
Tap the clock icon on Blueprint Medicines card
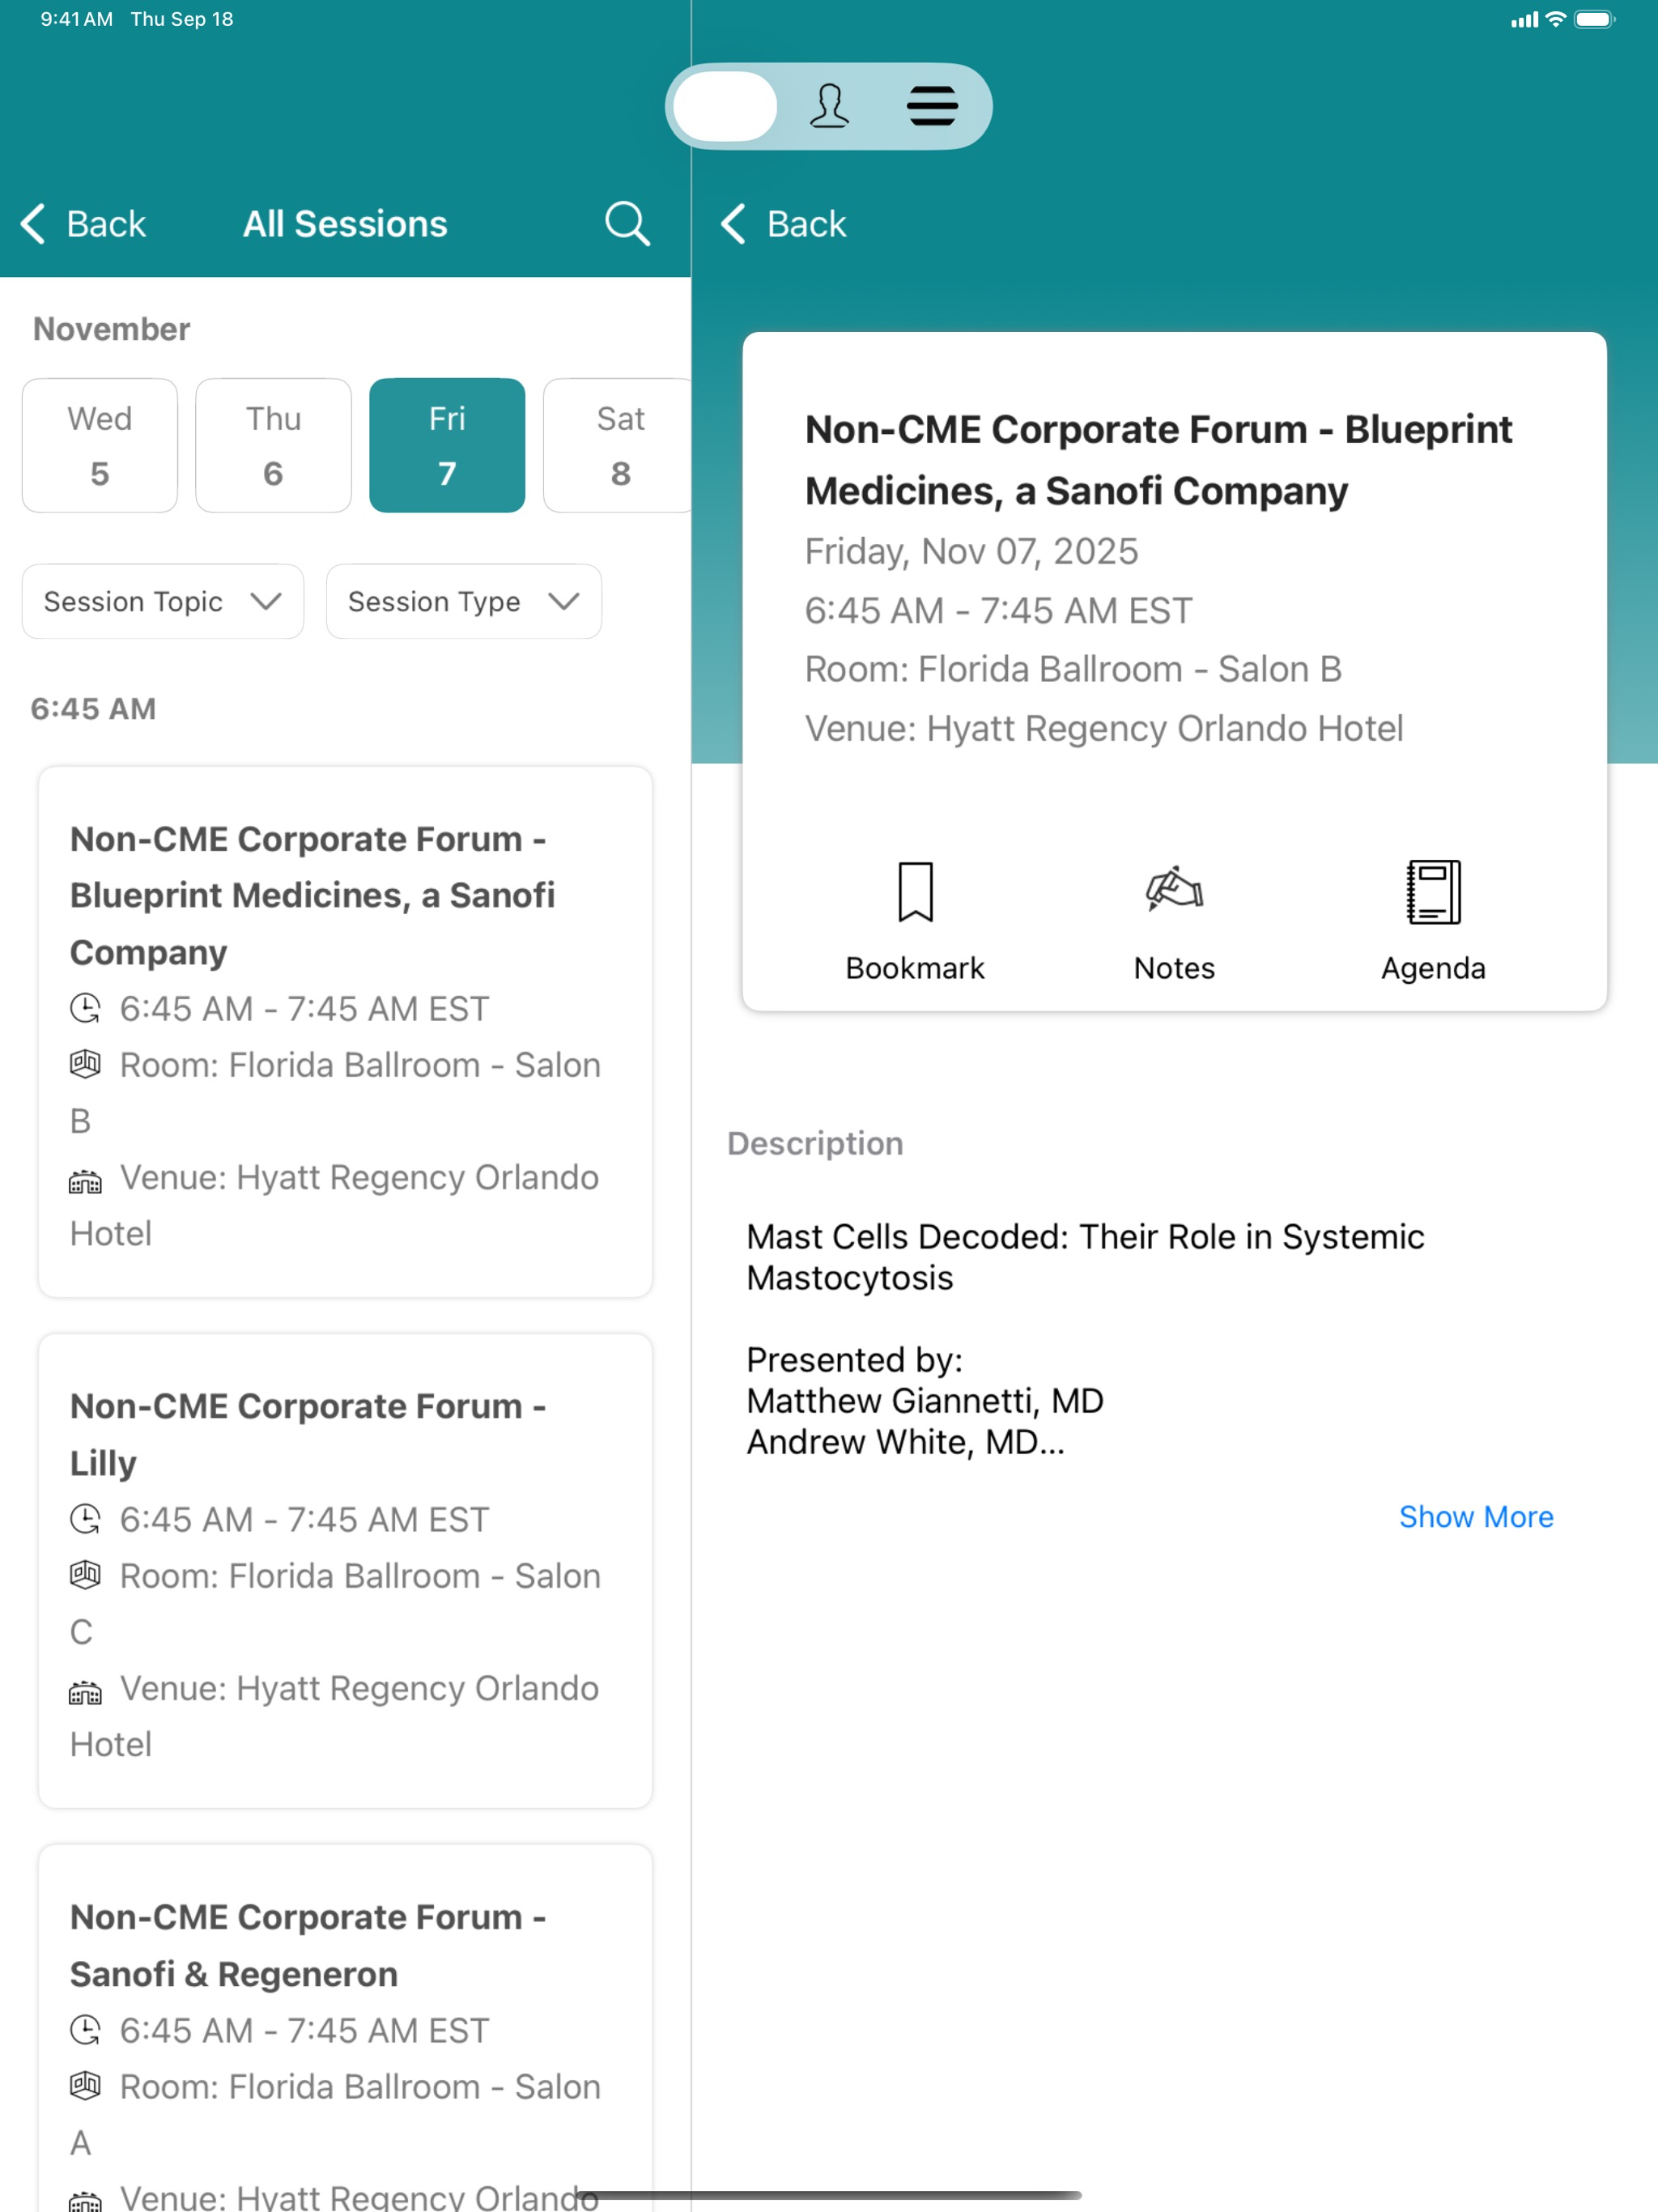85,1008
